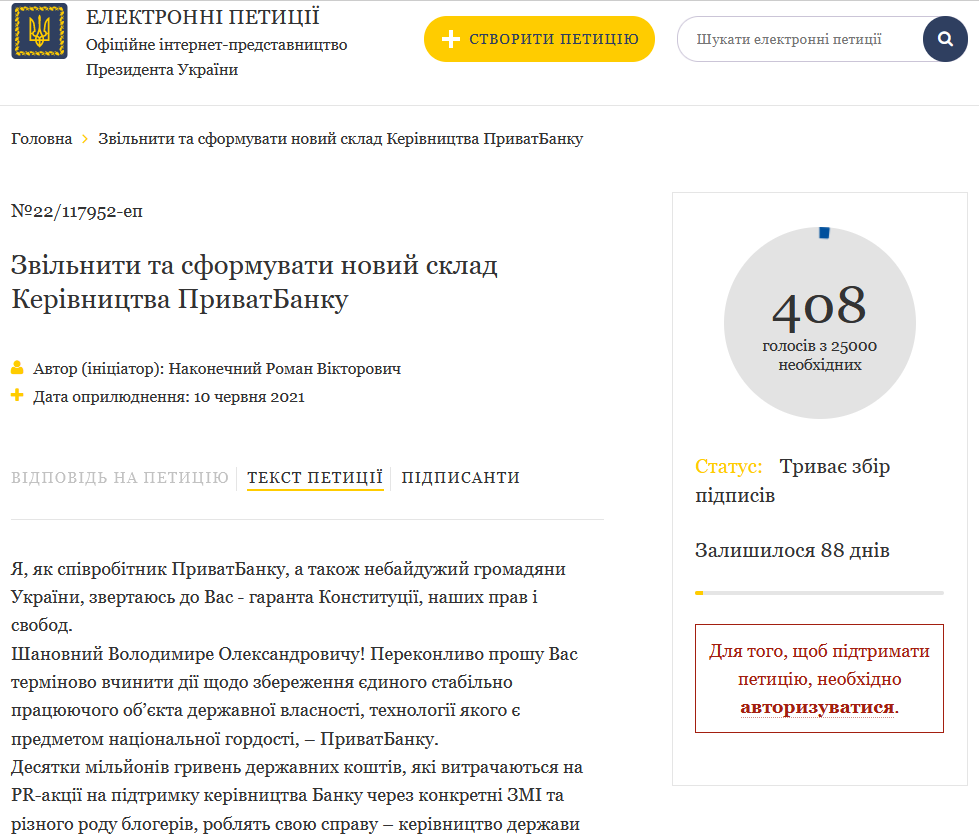Image resolution: width=979 pixels, height=839 pixels.
Task: Switch to the Текст петиції tab
Action: (315, 478)
